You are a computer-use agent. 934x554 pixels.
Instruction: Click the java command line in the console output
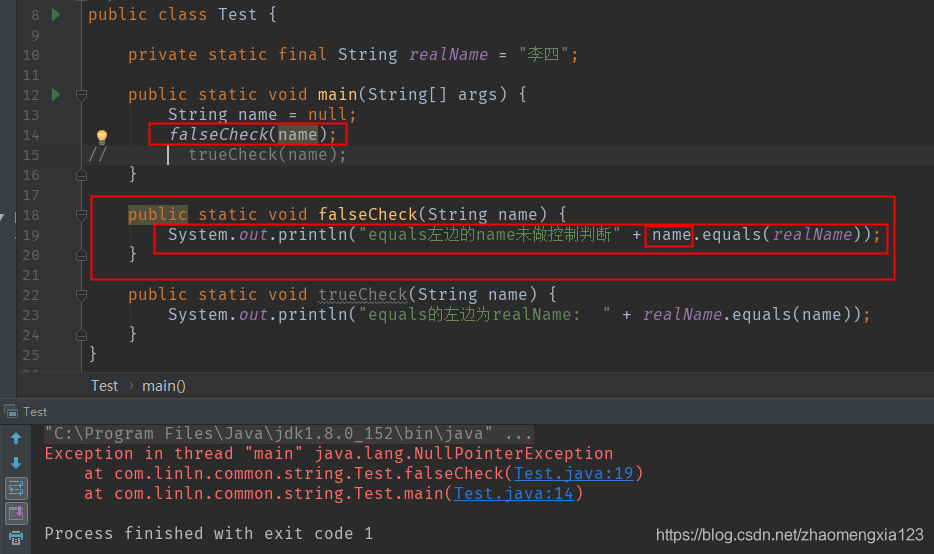(x=288, y=434)
